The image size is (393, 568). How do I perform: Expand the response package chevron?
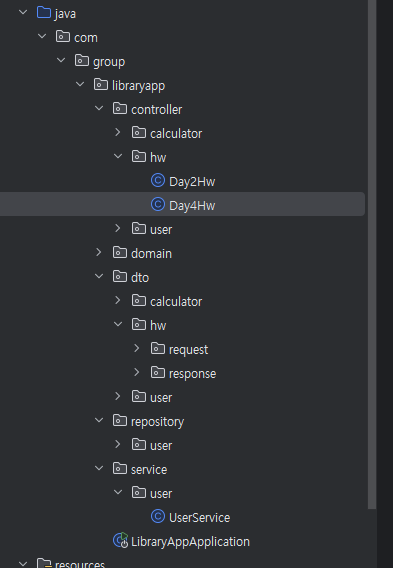tap(137, 372)
